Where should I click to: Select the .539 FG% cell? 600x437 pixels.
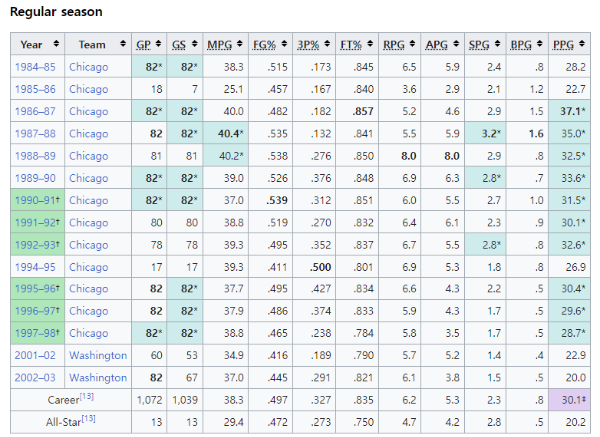coord(271,200)
